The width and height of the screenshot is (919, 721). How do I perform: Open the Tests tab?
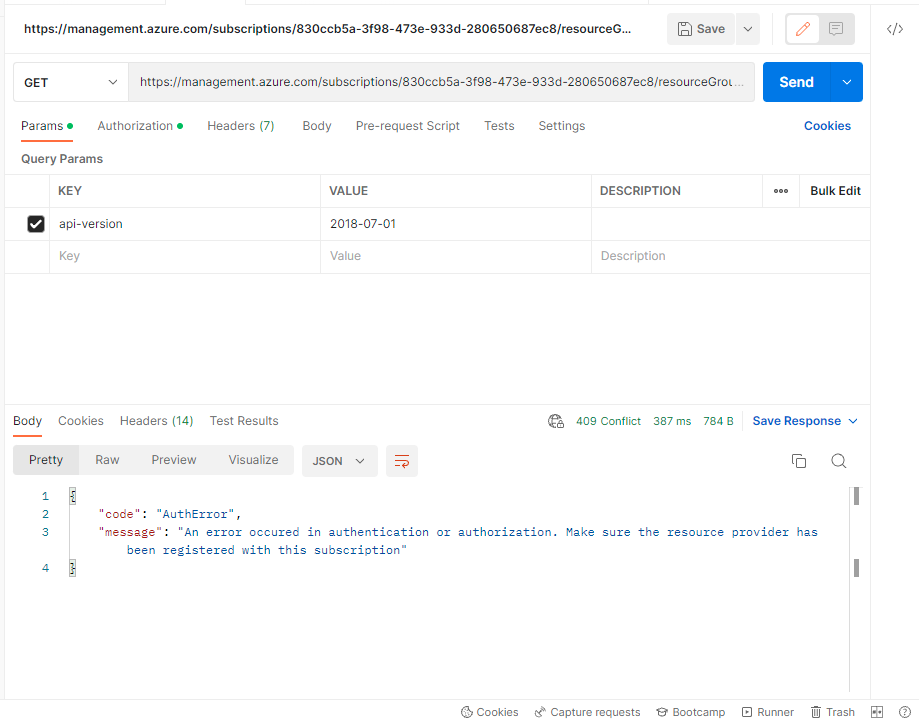[499, 126]
